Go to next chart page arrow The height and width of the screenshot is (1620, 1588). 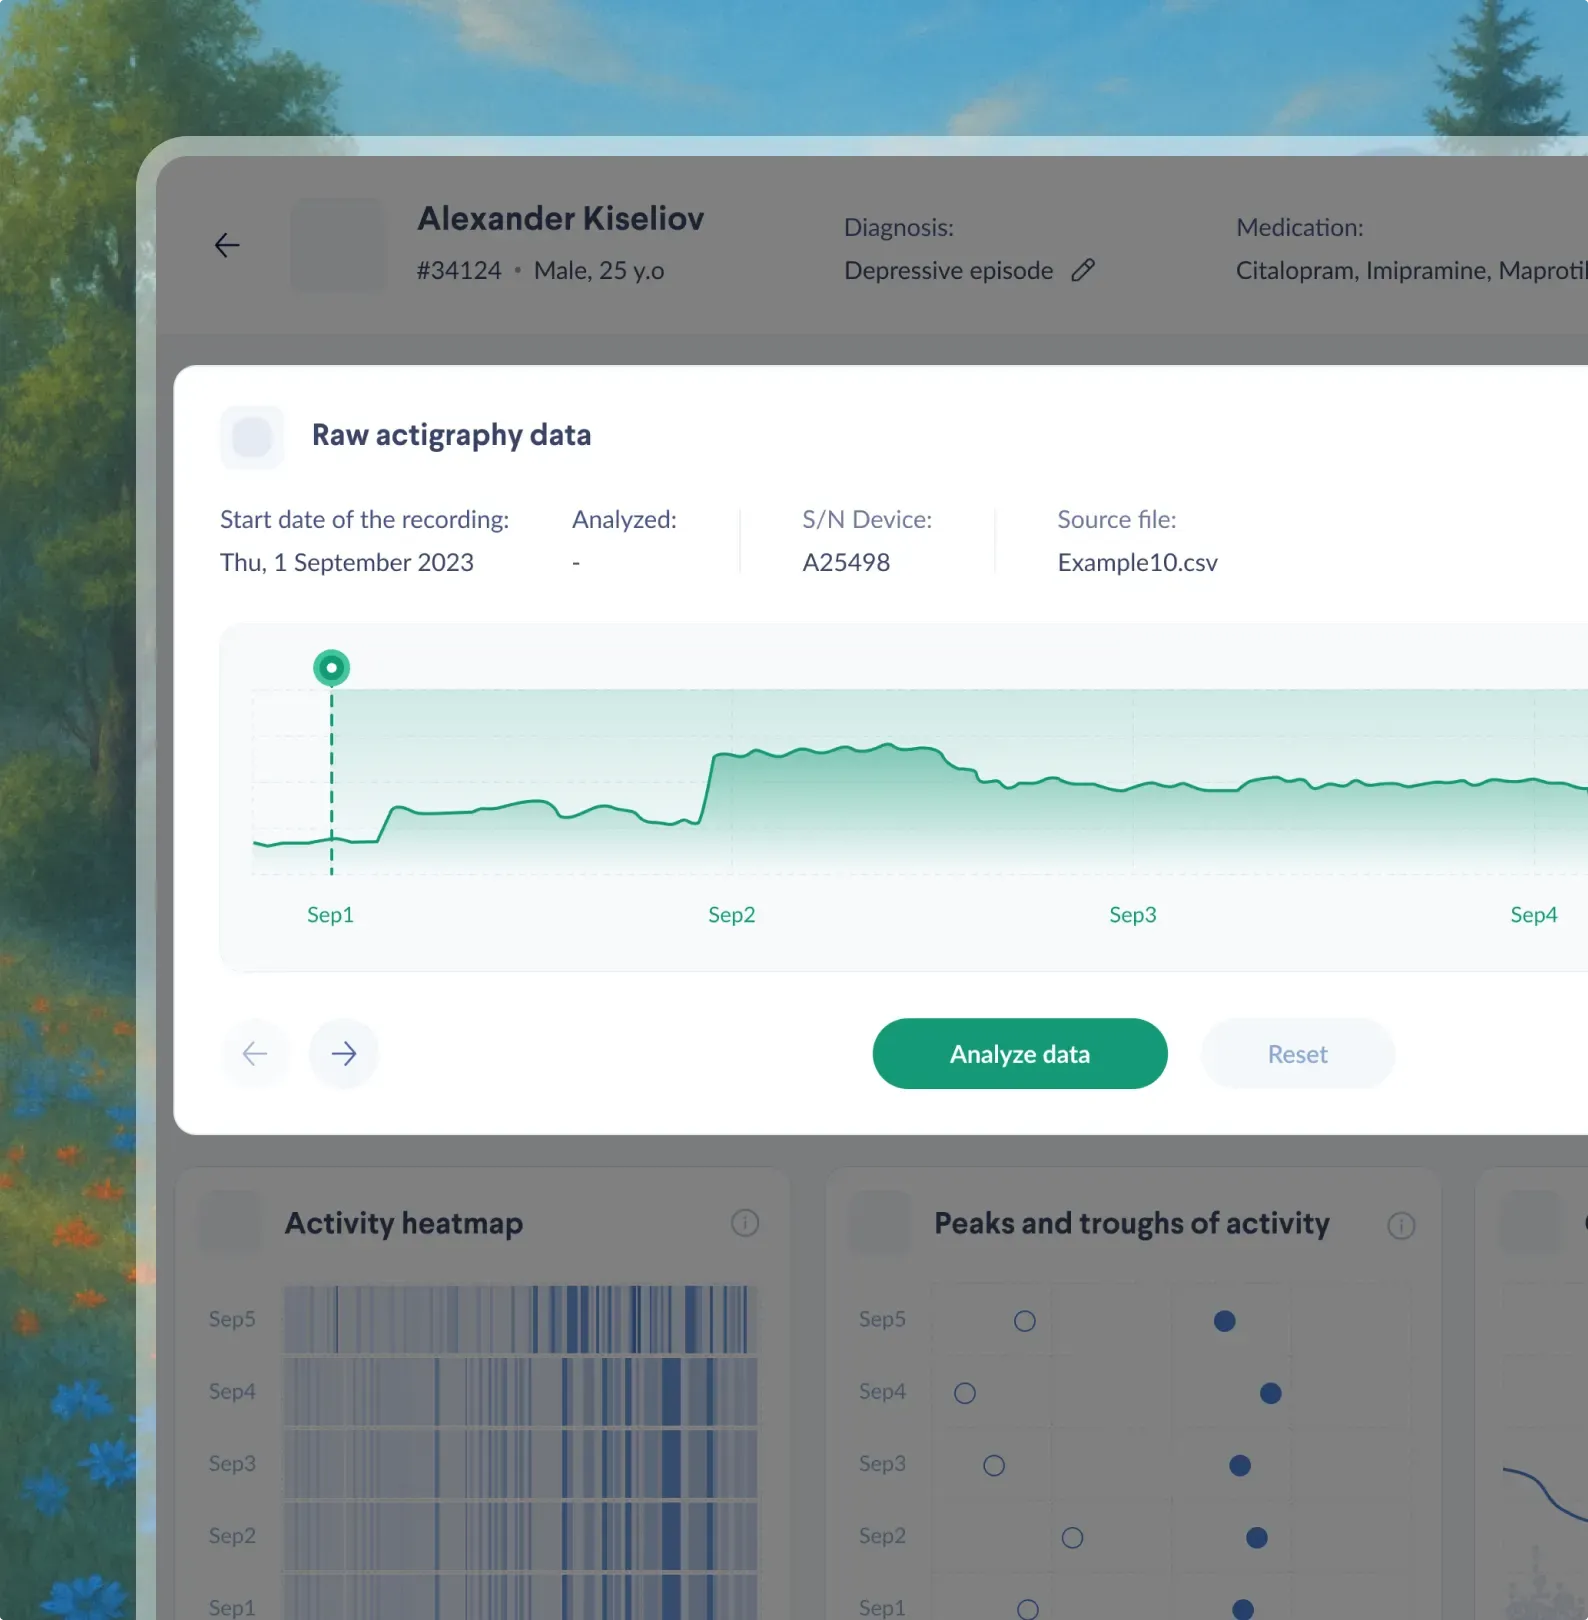[x=344, y=1053]
